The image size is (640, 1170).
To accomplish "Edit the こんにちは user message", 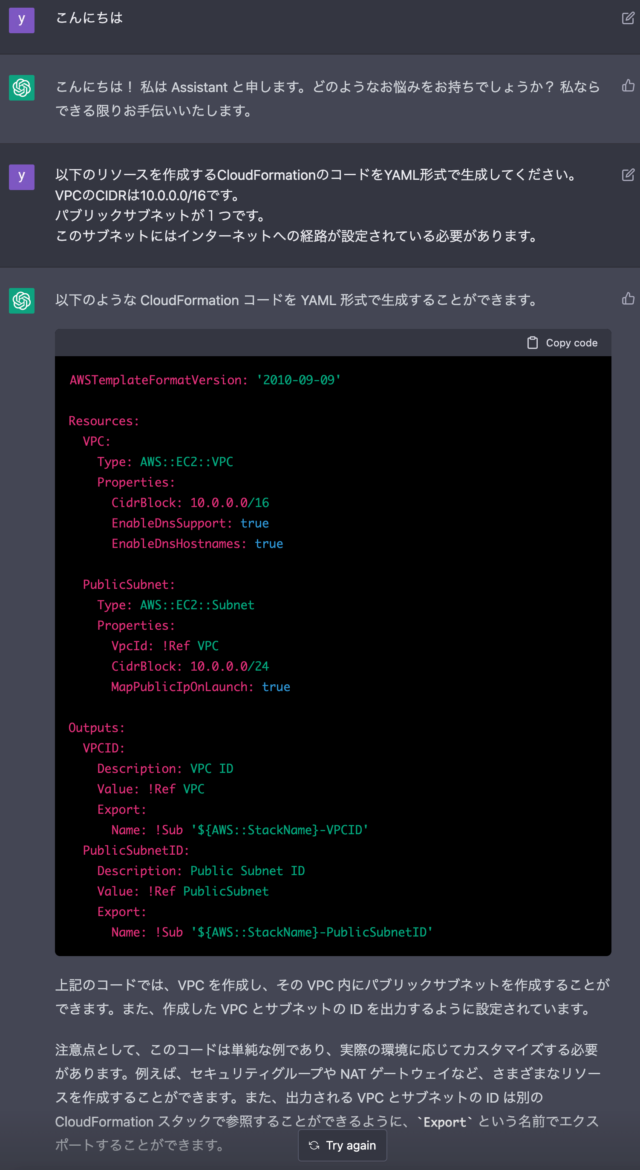I will tap(628, 18).
